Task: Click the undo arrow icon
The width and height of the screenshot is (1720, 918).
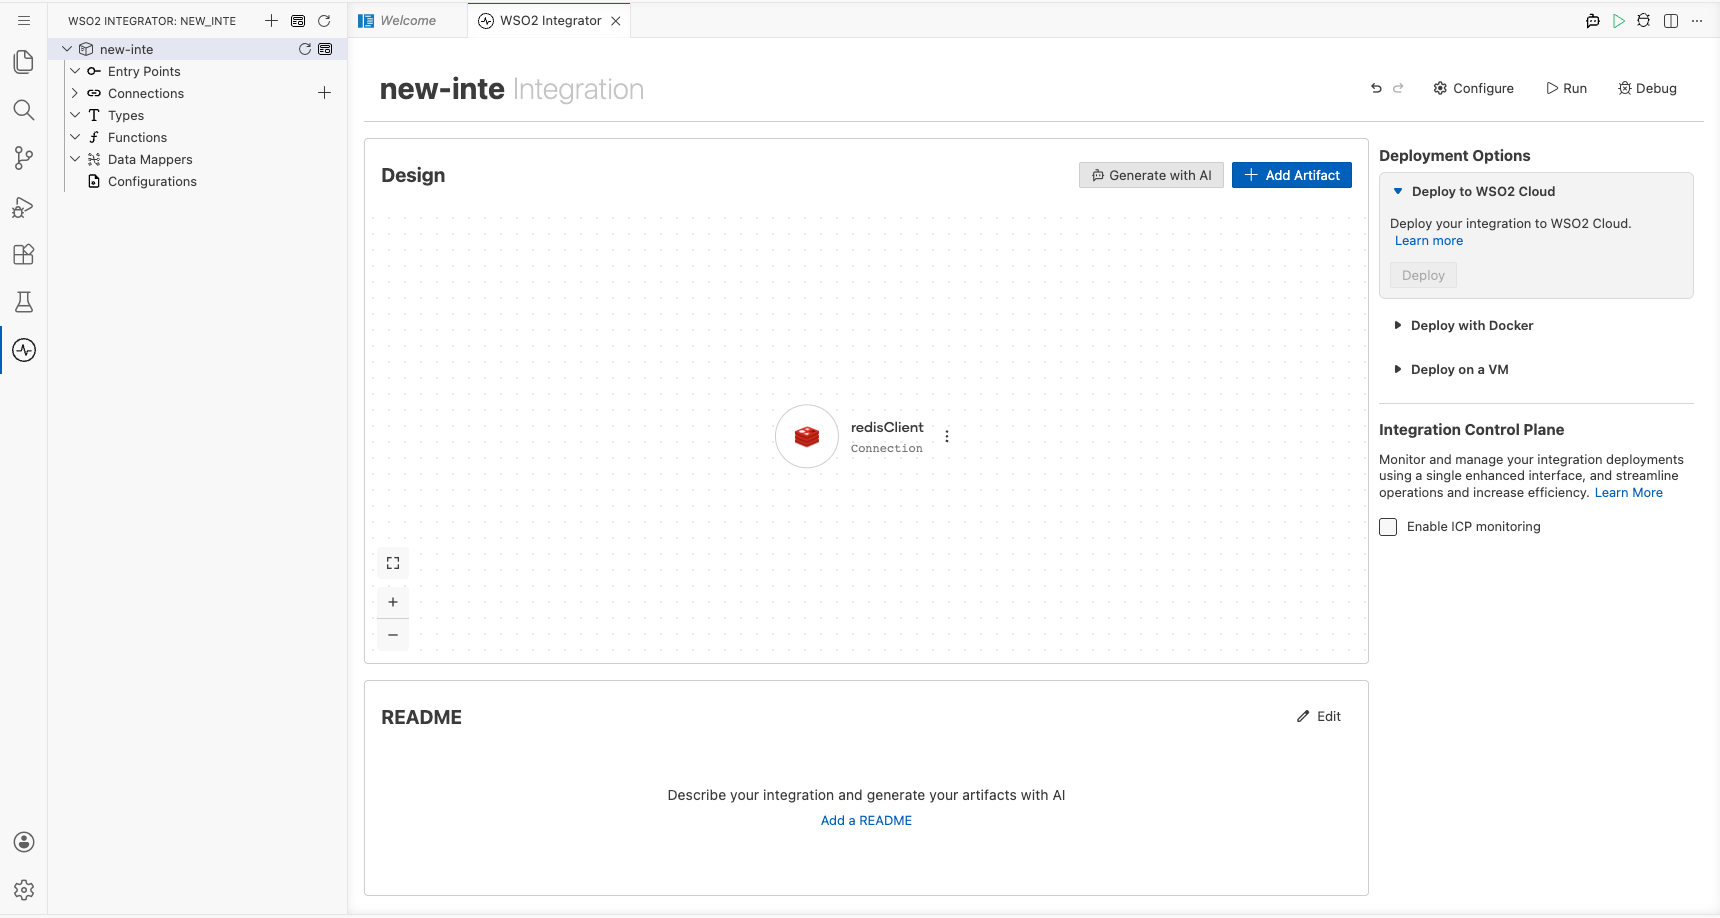Action: point(1376,88)
